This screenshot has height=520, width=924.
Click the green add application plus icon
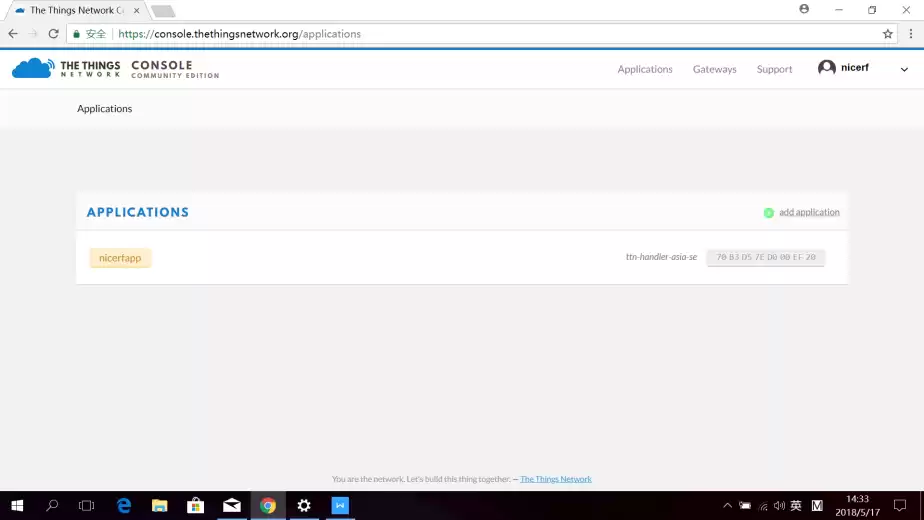click(x=768, y=212)
